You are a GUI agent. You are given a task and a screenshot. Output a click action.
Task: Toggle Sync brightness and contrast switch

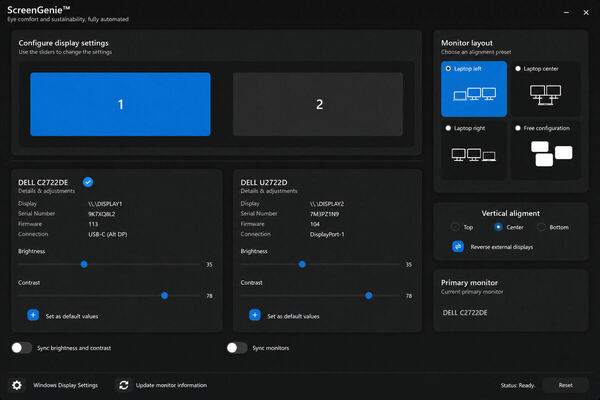21,348
